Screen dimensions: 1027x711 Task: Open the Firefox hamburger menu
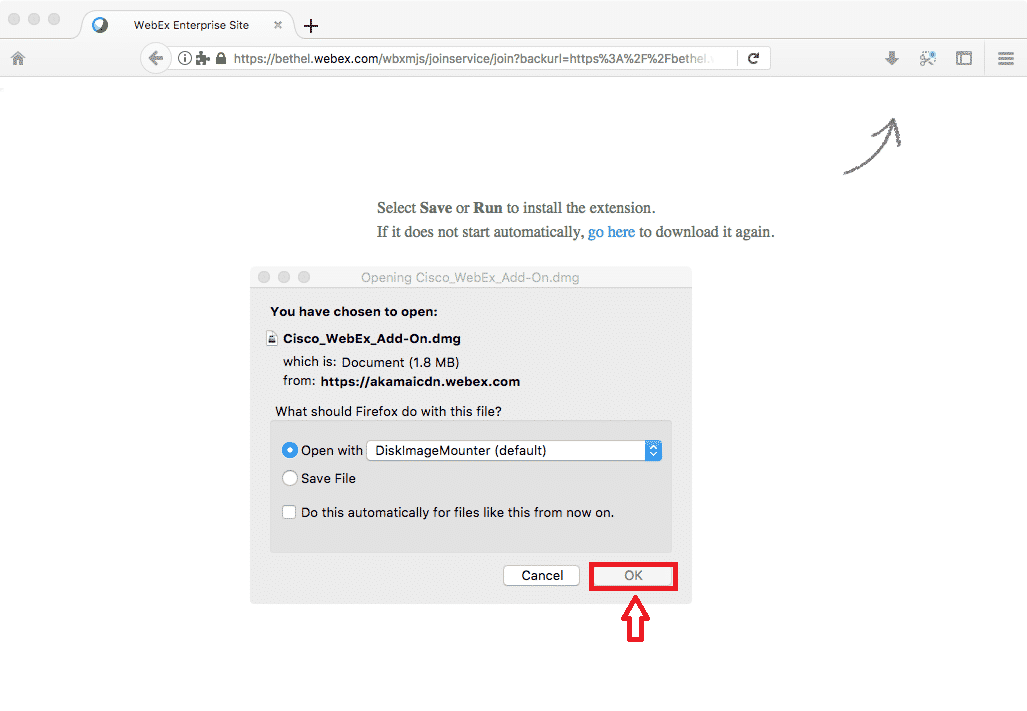click(1006, 58)
